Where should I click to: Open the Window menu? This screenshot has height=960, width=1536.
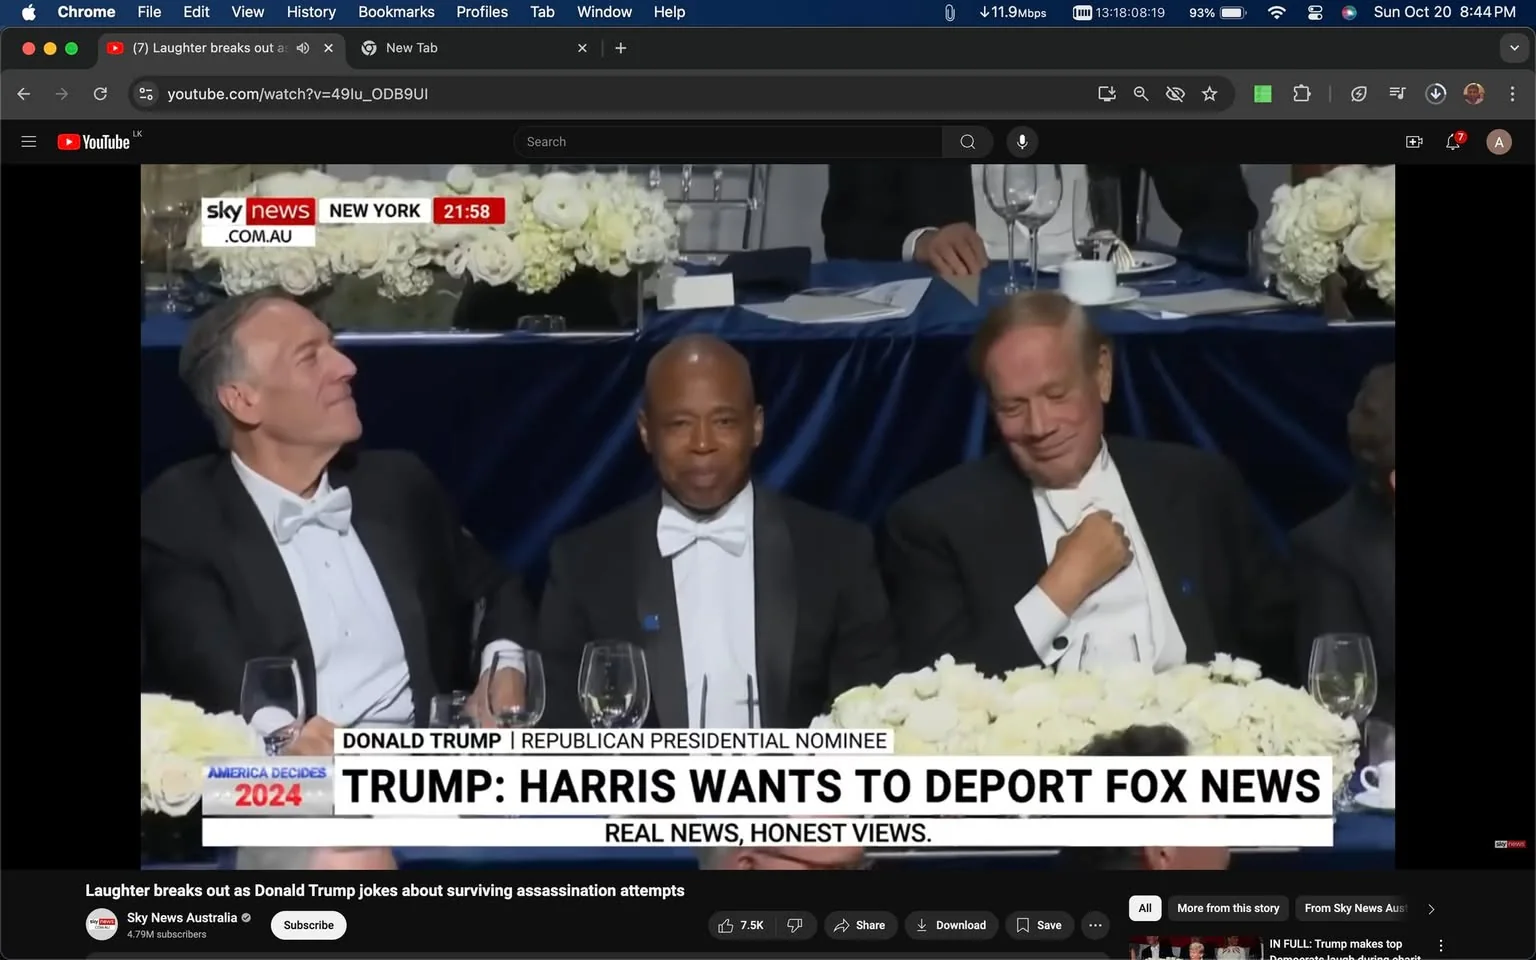604,12
